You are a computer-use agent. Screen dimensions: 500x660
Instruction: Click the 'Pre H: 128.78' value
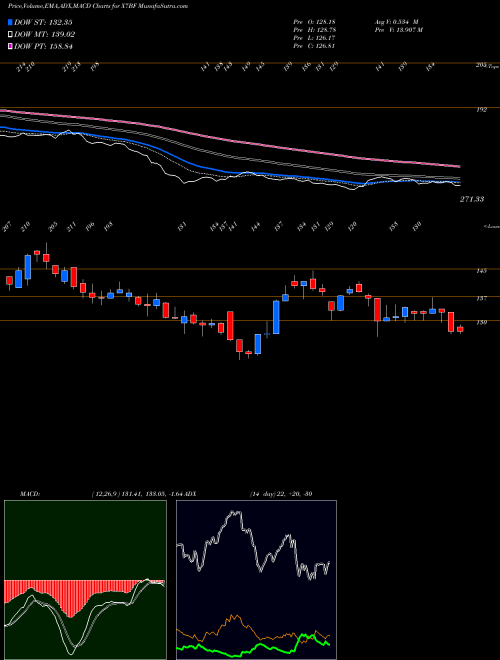click(314, 30)
